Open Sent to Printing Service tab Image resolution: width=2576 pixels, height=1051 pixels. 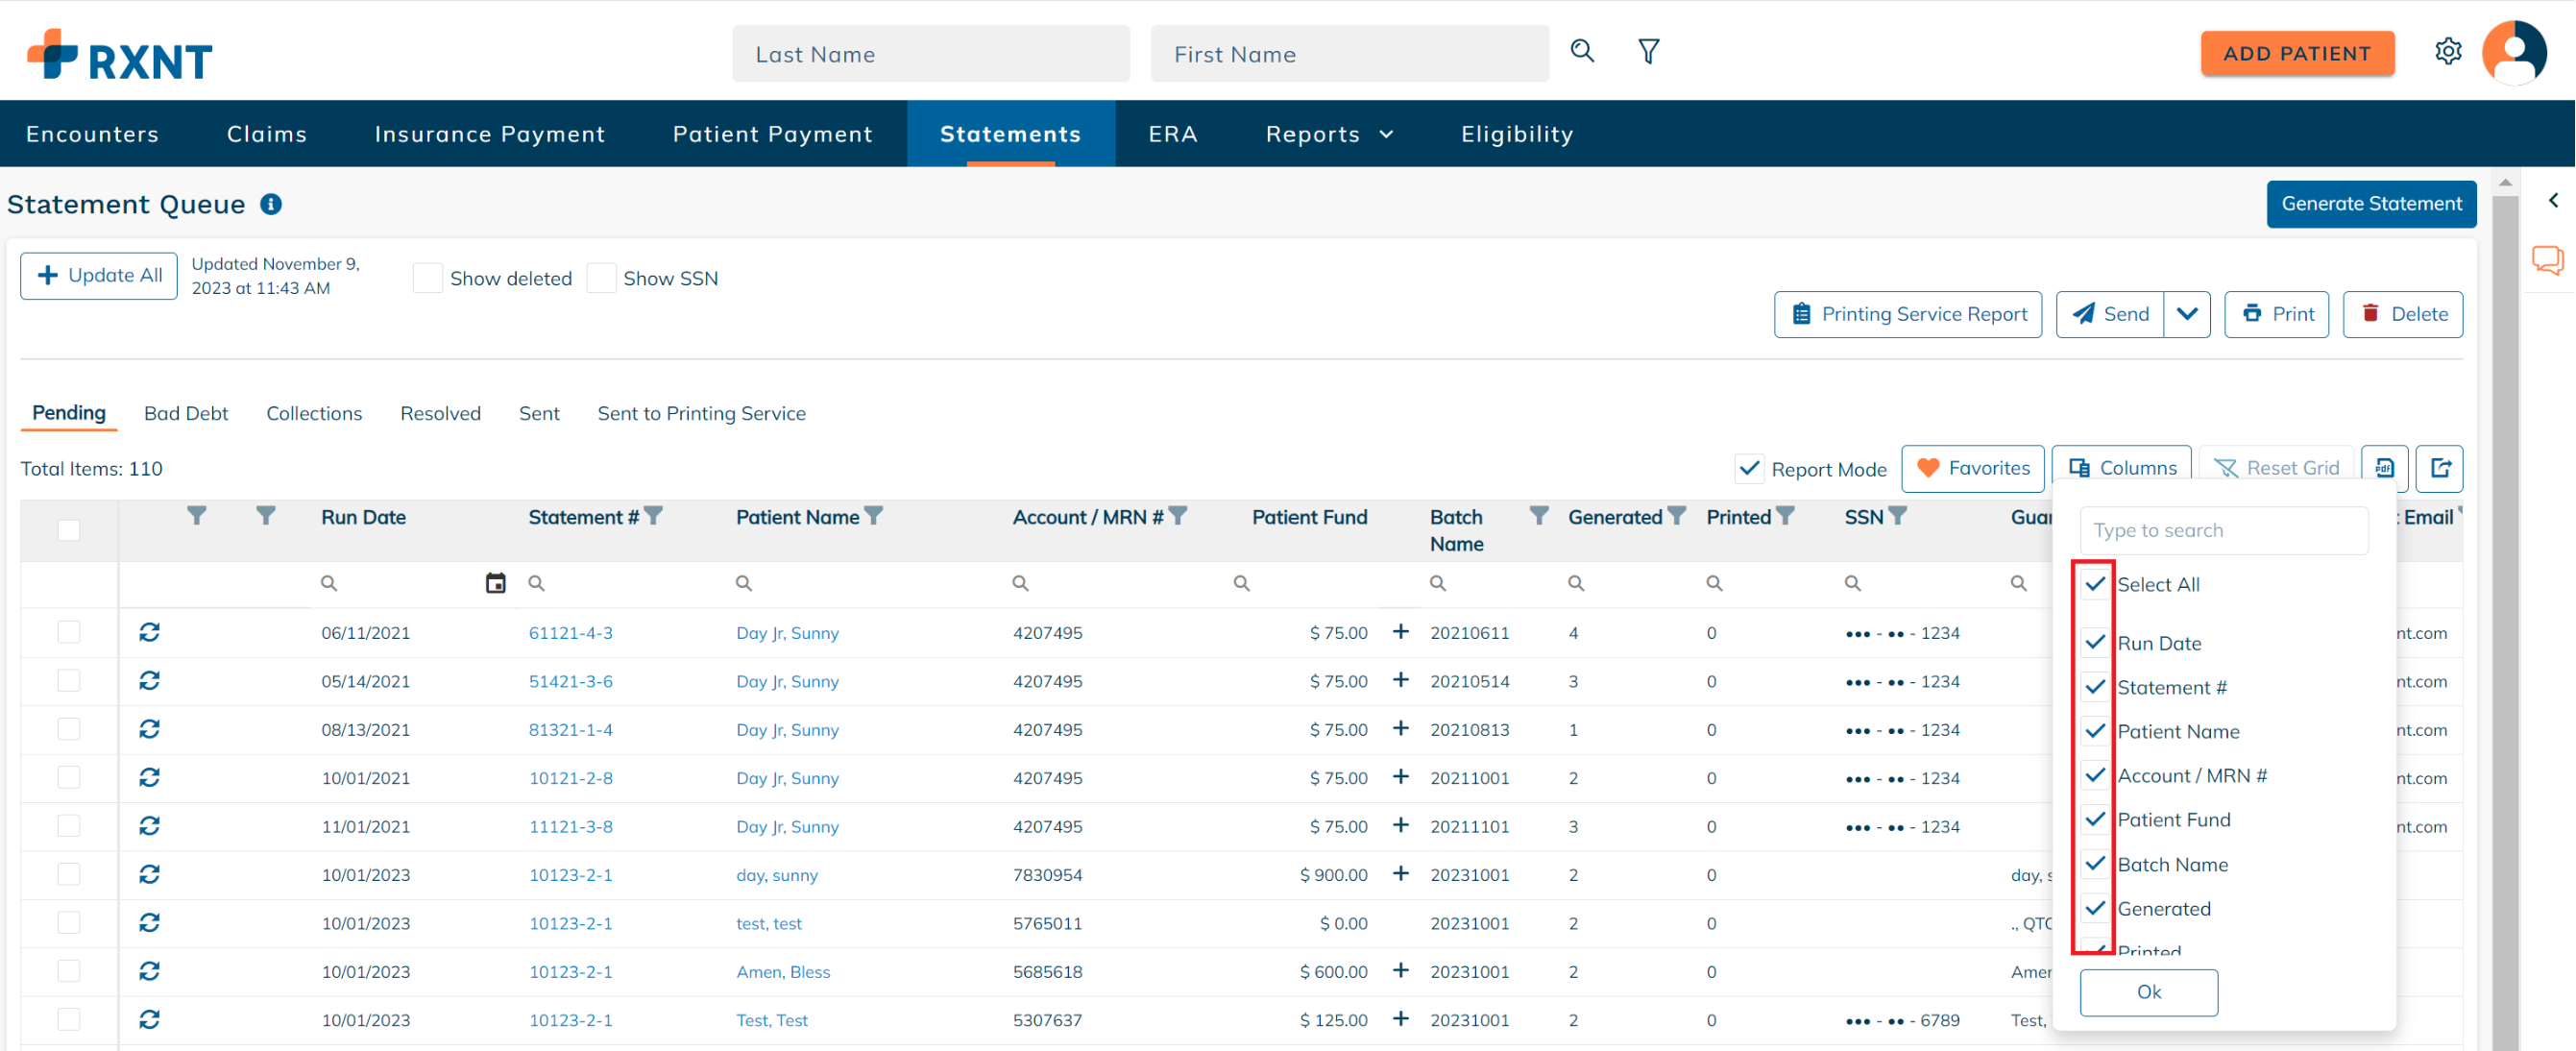701,413
